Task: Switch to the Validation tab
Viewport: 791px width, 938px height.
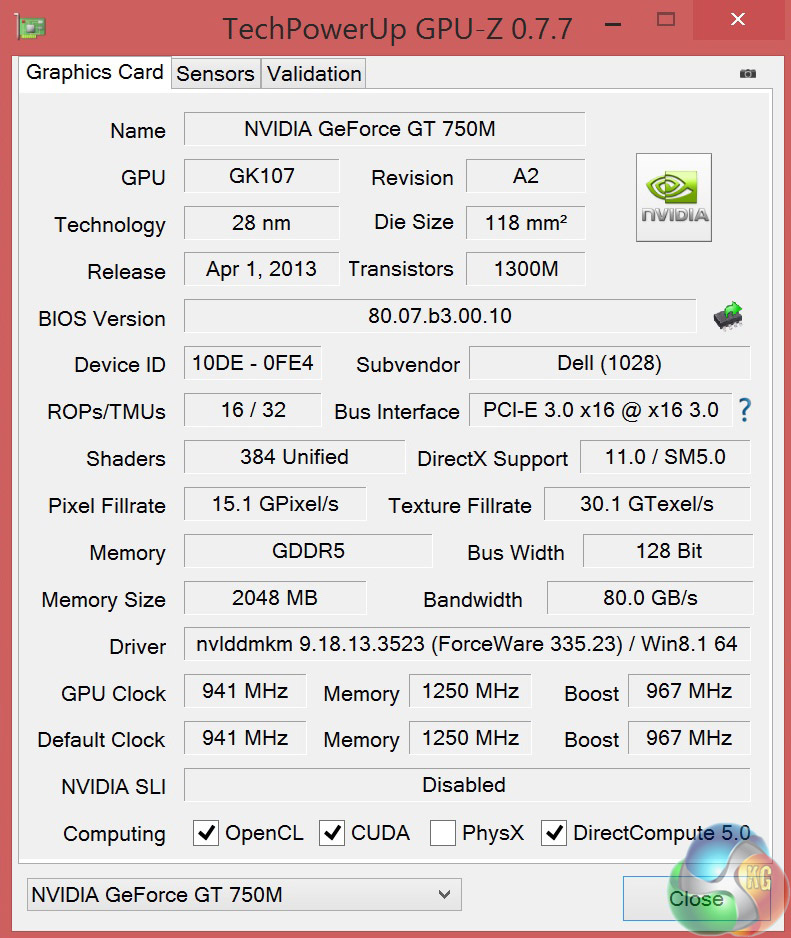Action: pos(314,74)
